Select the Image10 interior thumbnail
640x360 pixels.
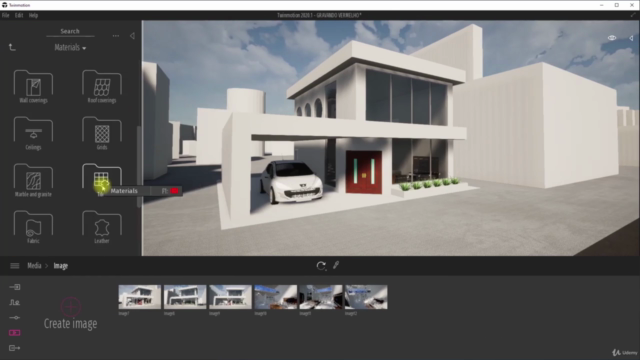[276, 297]
